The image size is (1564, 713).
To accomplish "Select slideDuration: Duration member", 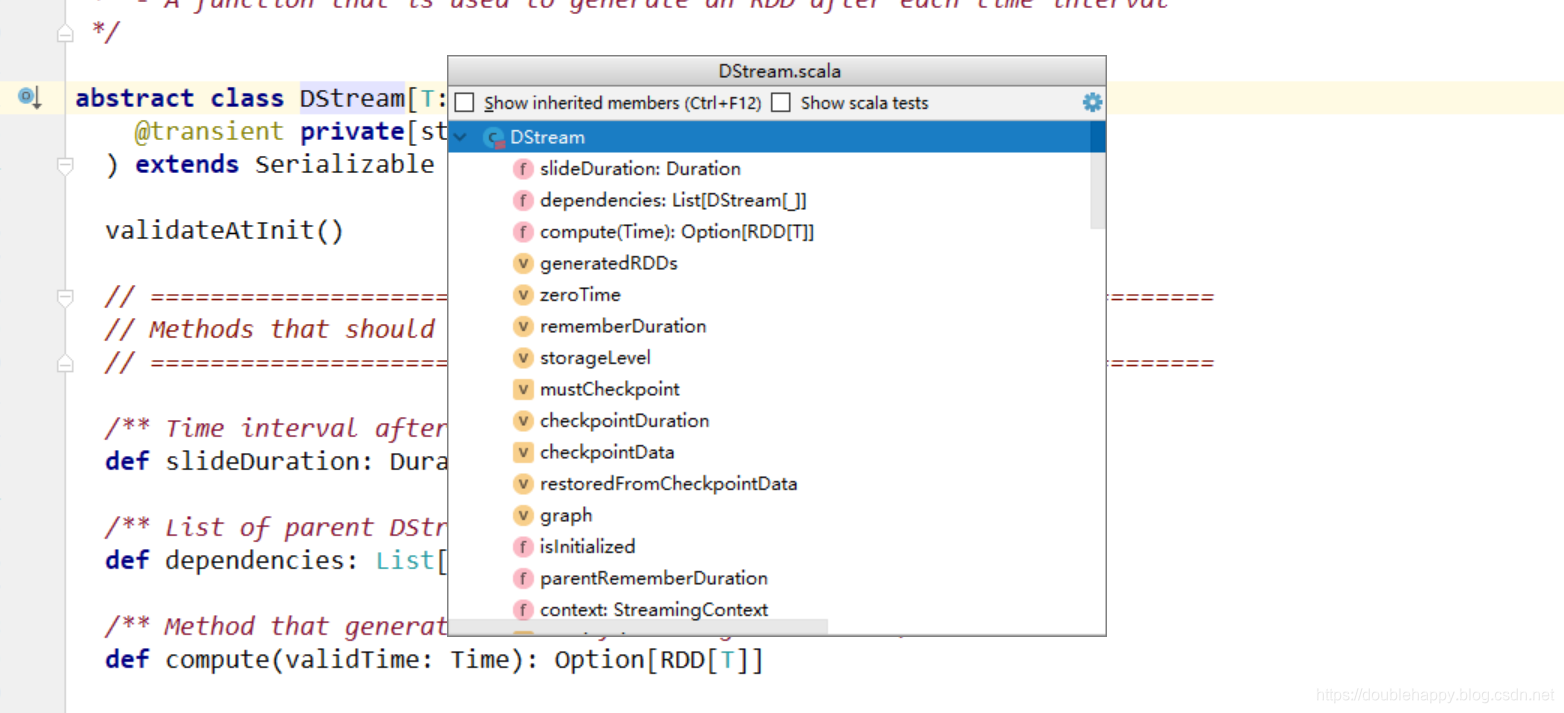I will 640,169.
